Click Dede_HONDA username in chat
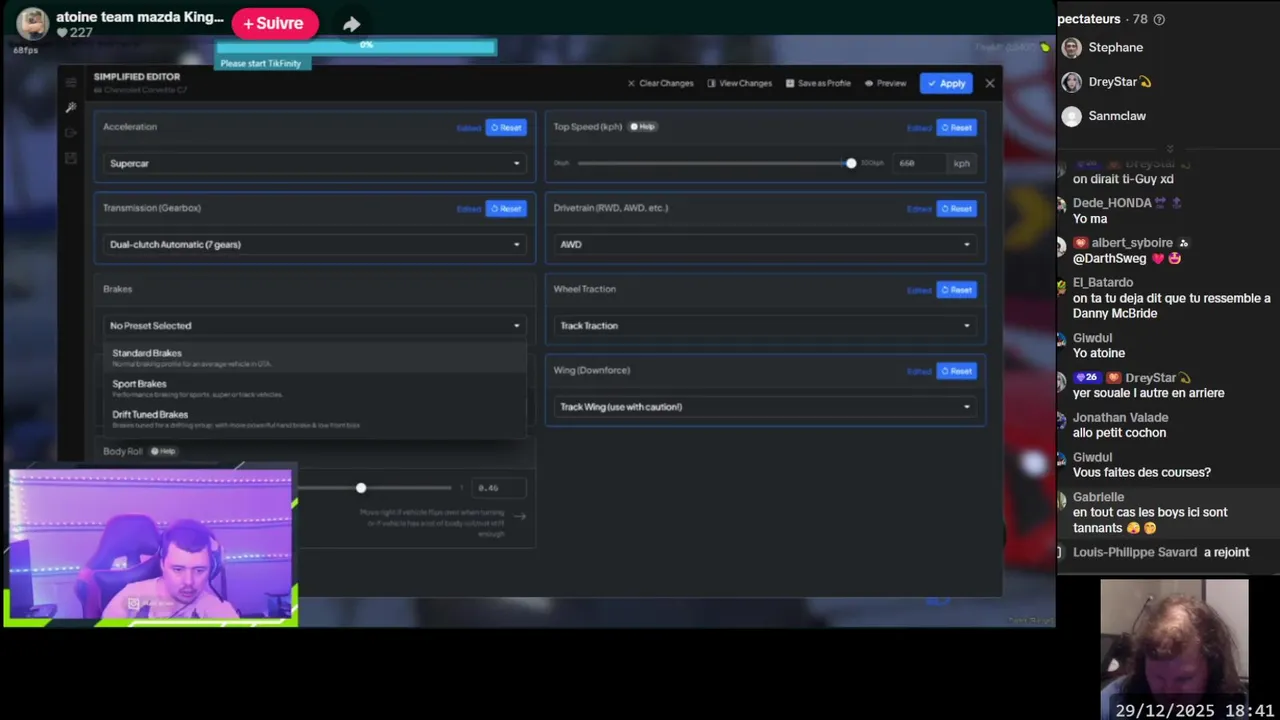 [x=1112, y=203]
